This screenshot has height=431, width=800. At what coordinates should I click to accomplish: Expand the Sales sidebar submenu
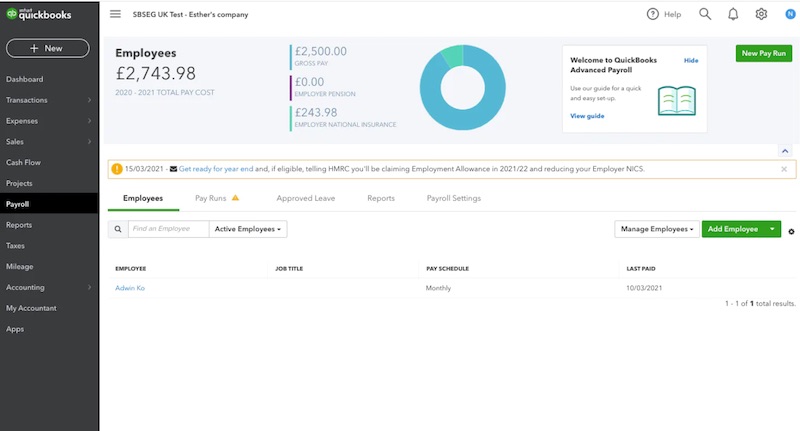pyautogui.click(x=89, y=141)
